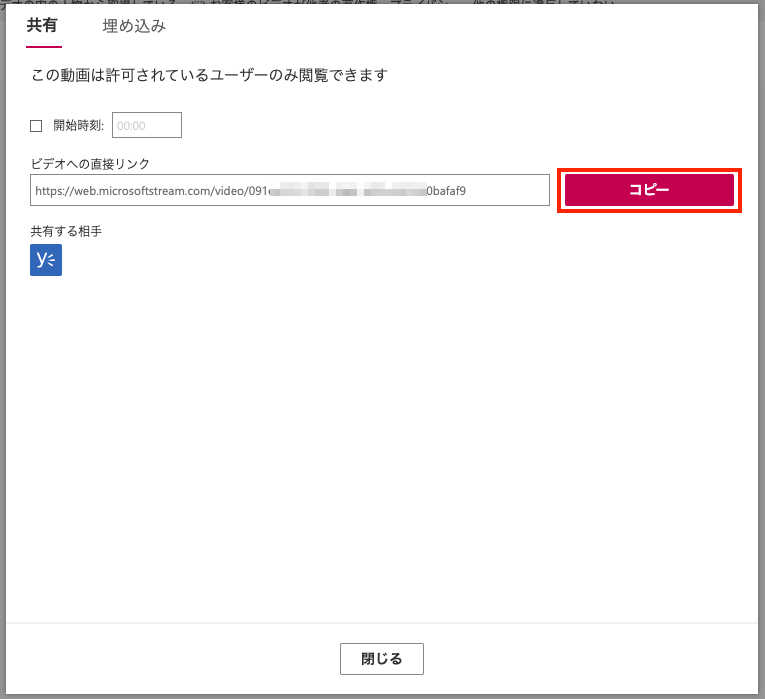The image size is (765, 699).
Task: Focus the 00:00 start time field
Action: point(147,125)
